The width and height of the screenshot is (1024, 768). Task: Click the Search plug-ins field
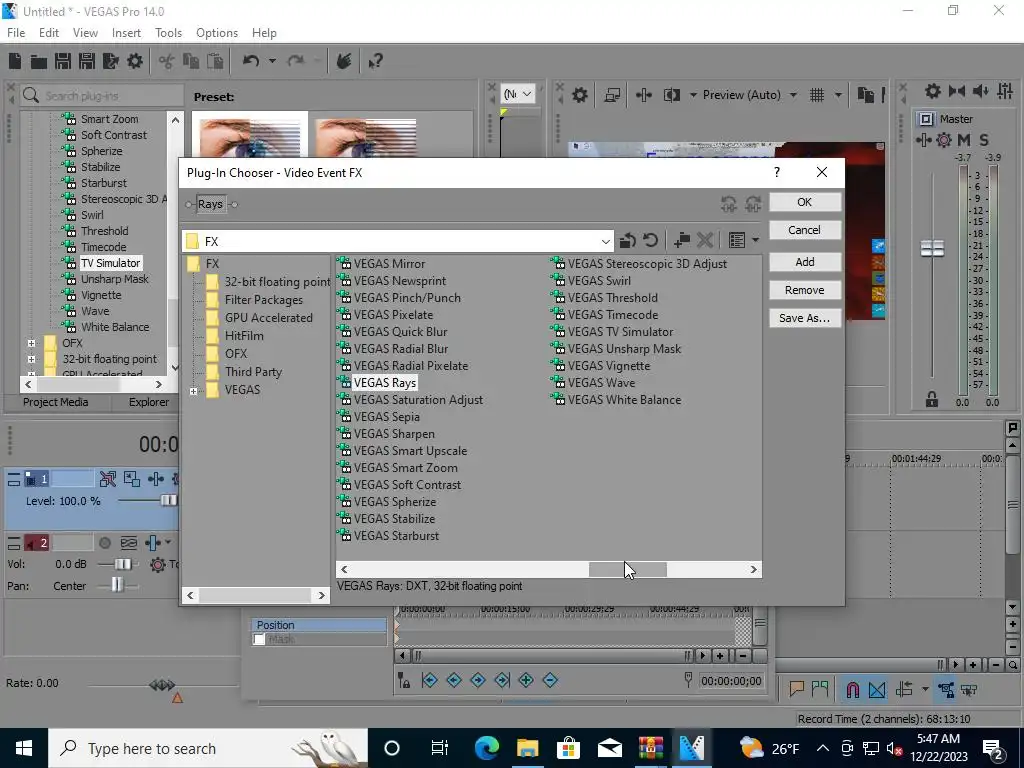click(102, 96)
